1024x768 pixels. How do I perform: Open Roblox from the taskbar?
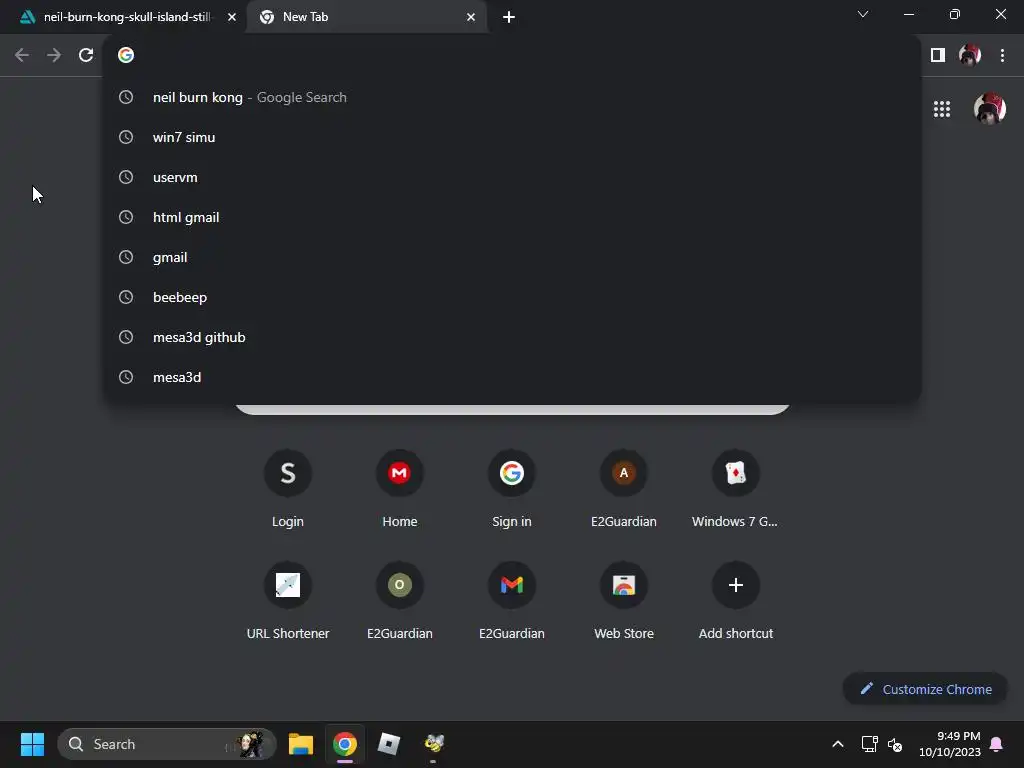[x=389, y=744]
